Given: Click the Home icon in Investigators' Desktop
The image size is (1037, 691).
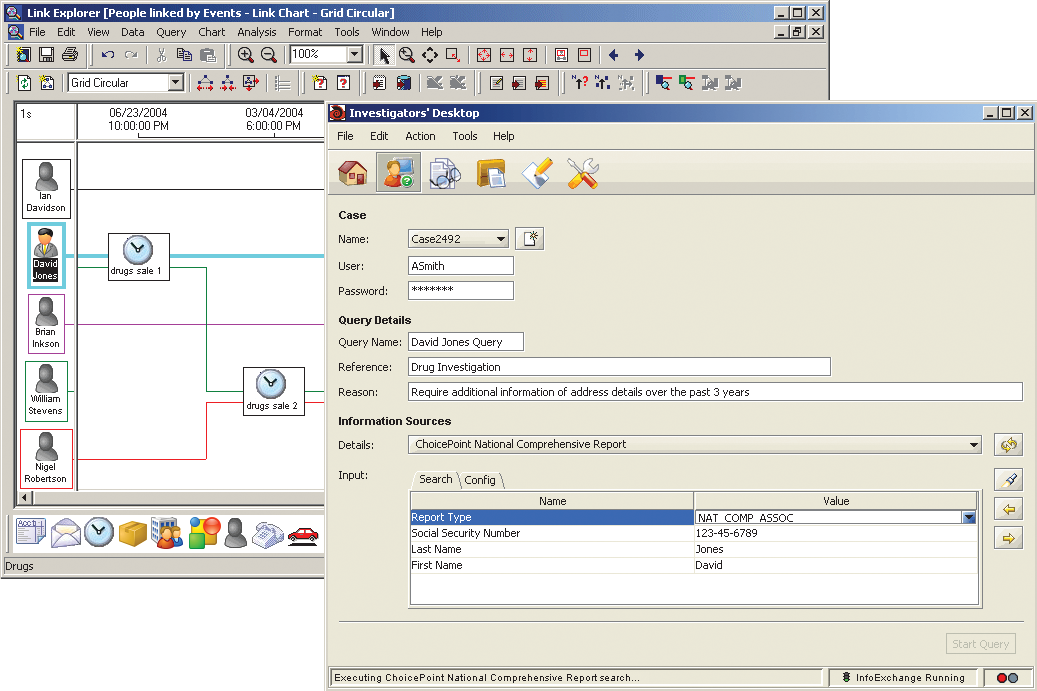Looking at the screenshot, I should click(x=353, y=173).
